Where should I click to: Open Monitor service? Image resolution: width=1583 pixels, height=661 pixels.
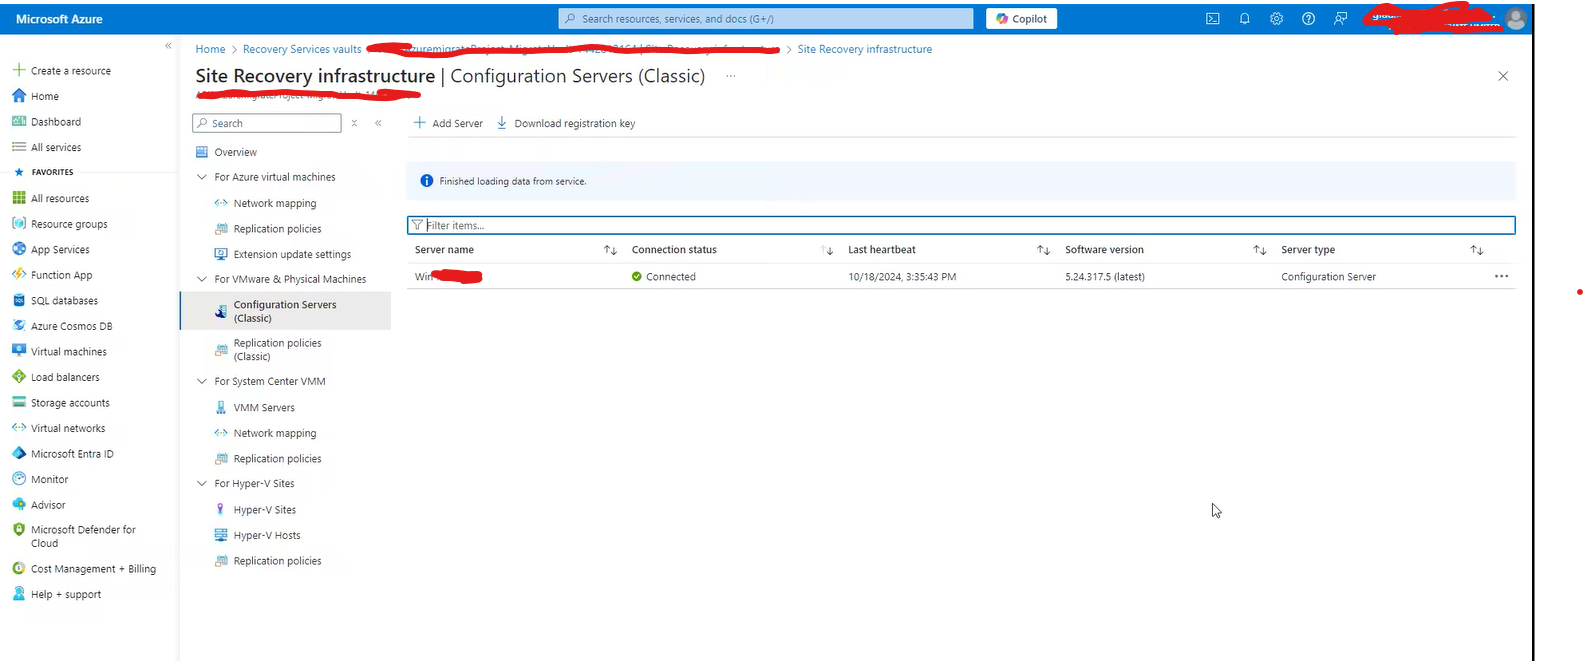40,479
